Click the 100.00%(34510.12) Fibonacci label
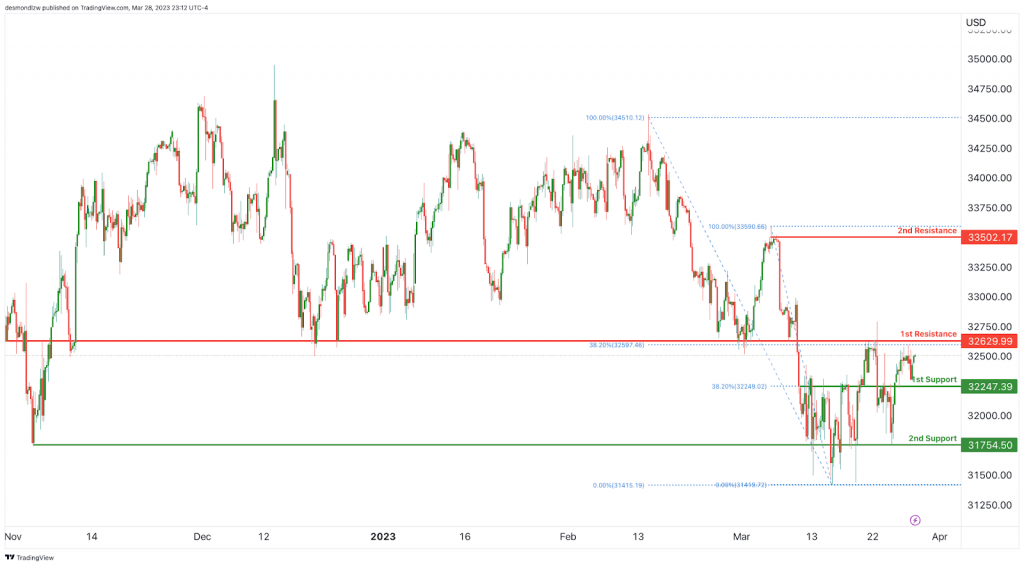The width and height of the screenshot is (1024, 566). click(615, 118)
